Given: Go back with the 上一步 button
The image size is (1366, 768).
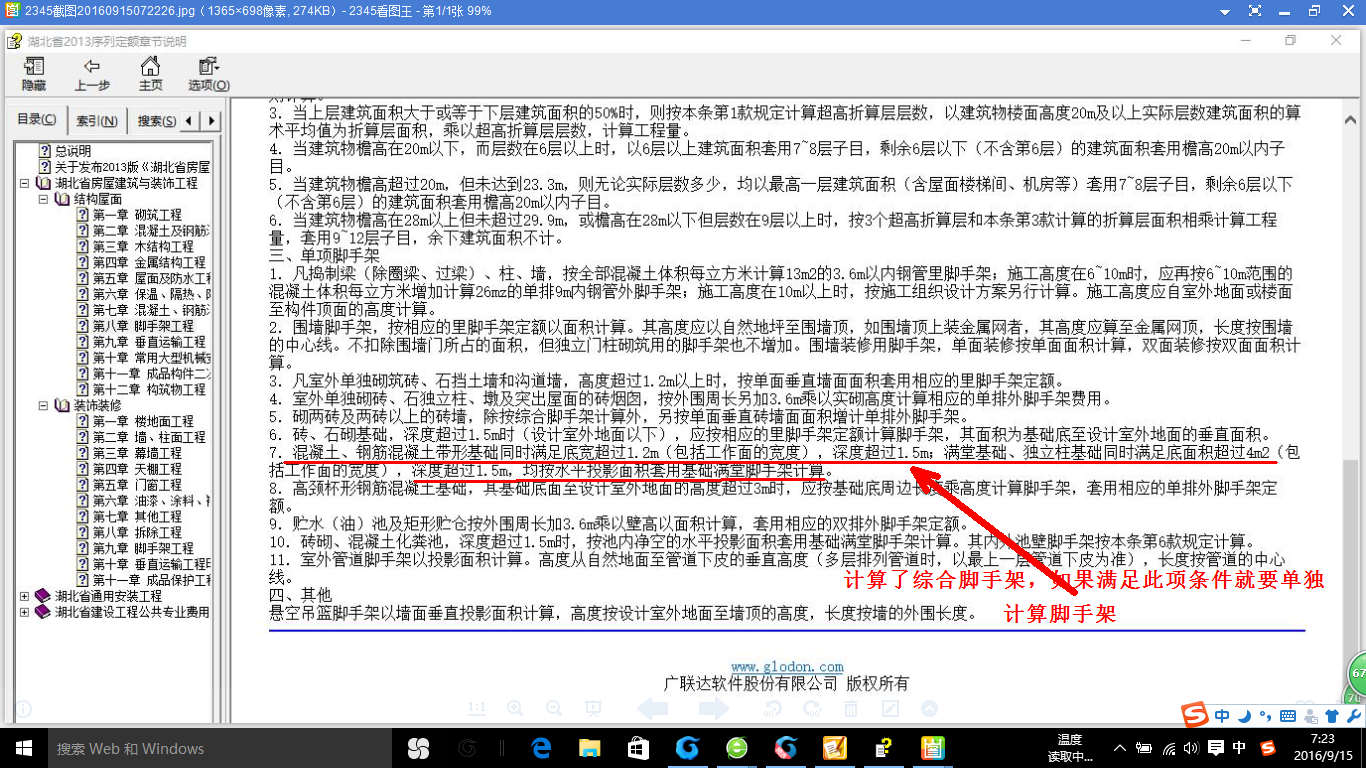Looking at the screenshot, I should 92,75.
